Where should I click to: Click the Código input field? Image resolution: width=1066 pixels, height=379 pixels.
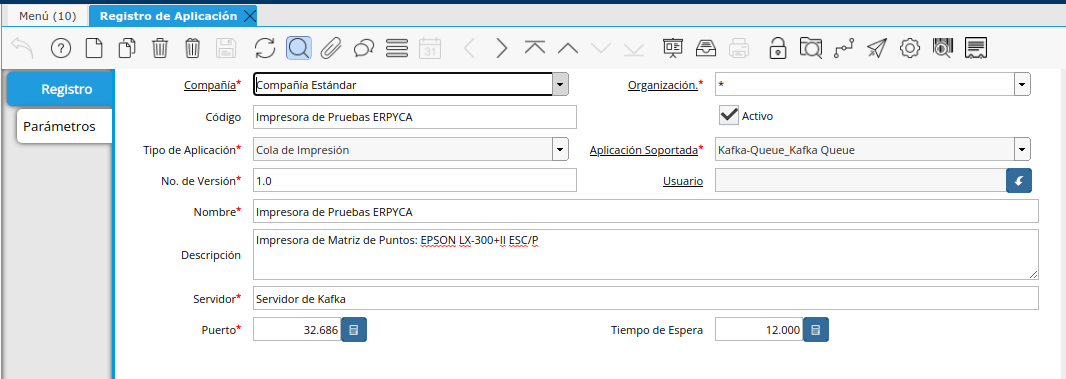[415, 117]
